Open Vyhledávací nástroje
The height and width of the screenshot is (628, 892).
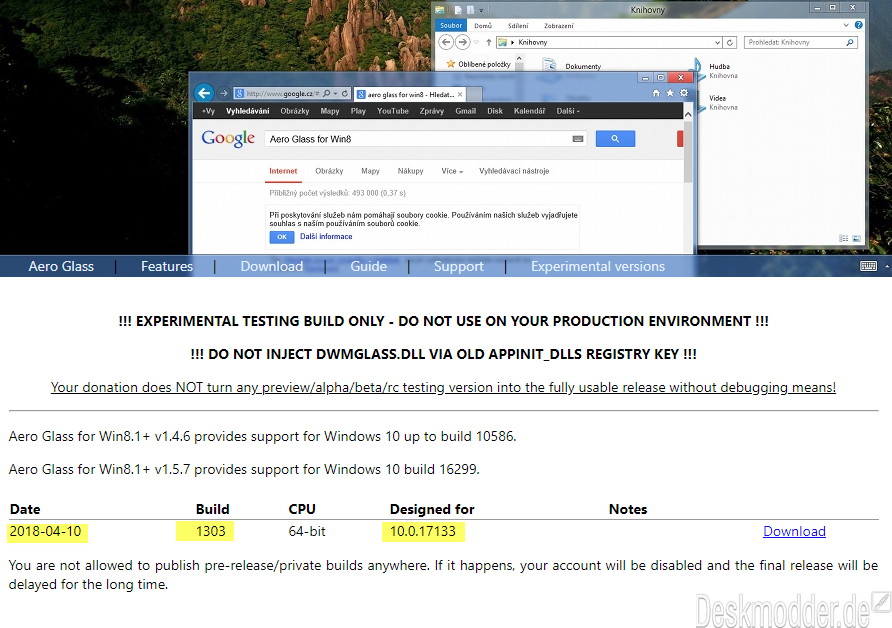pos(514,171)
